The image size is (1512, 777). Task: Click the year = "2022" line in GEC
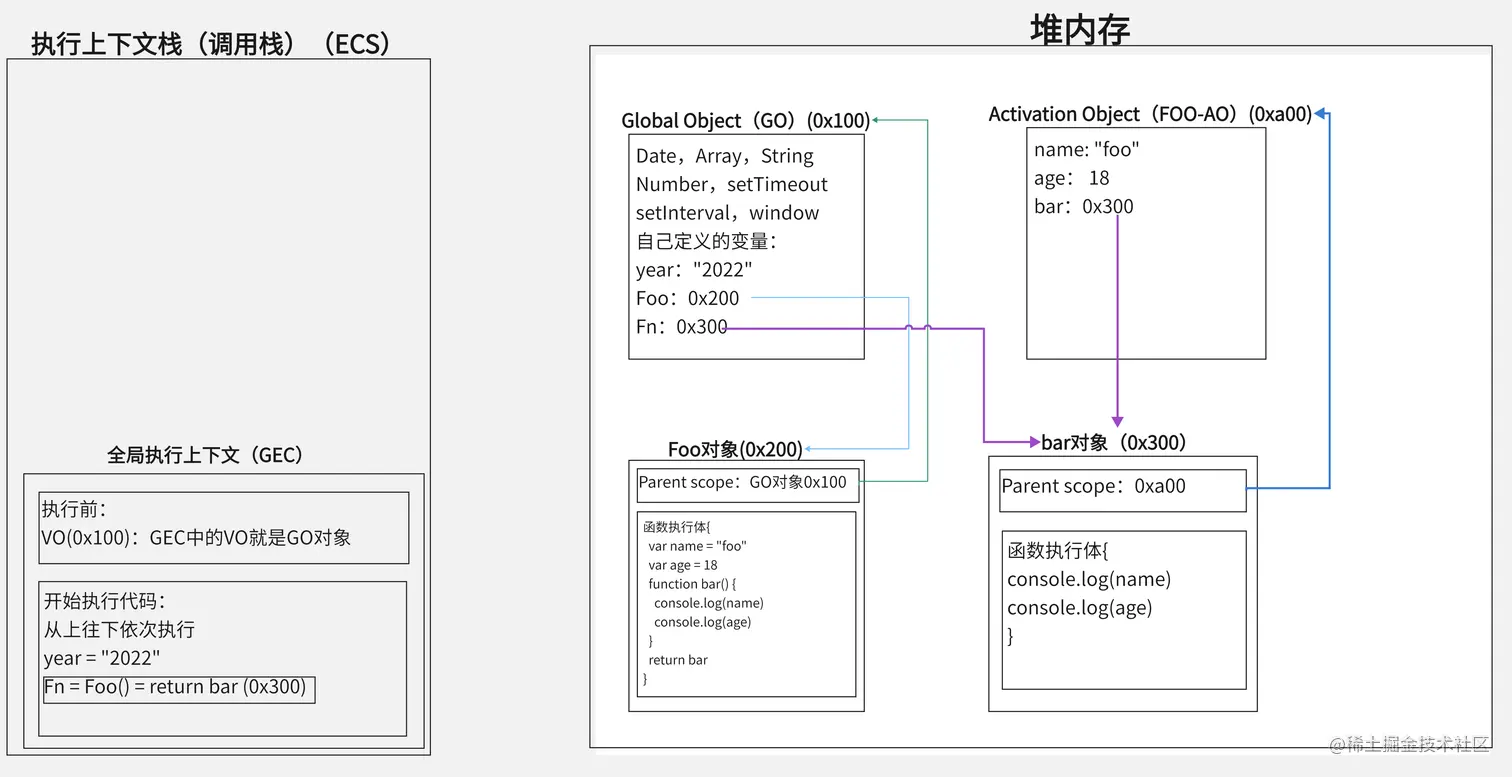pyautogui.click(x=83, y=658)
